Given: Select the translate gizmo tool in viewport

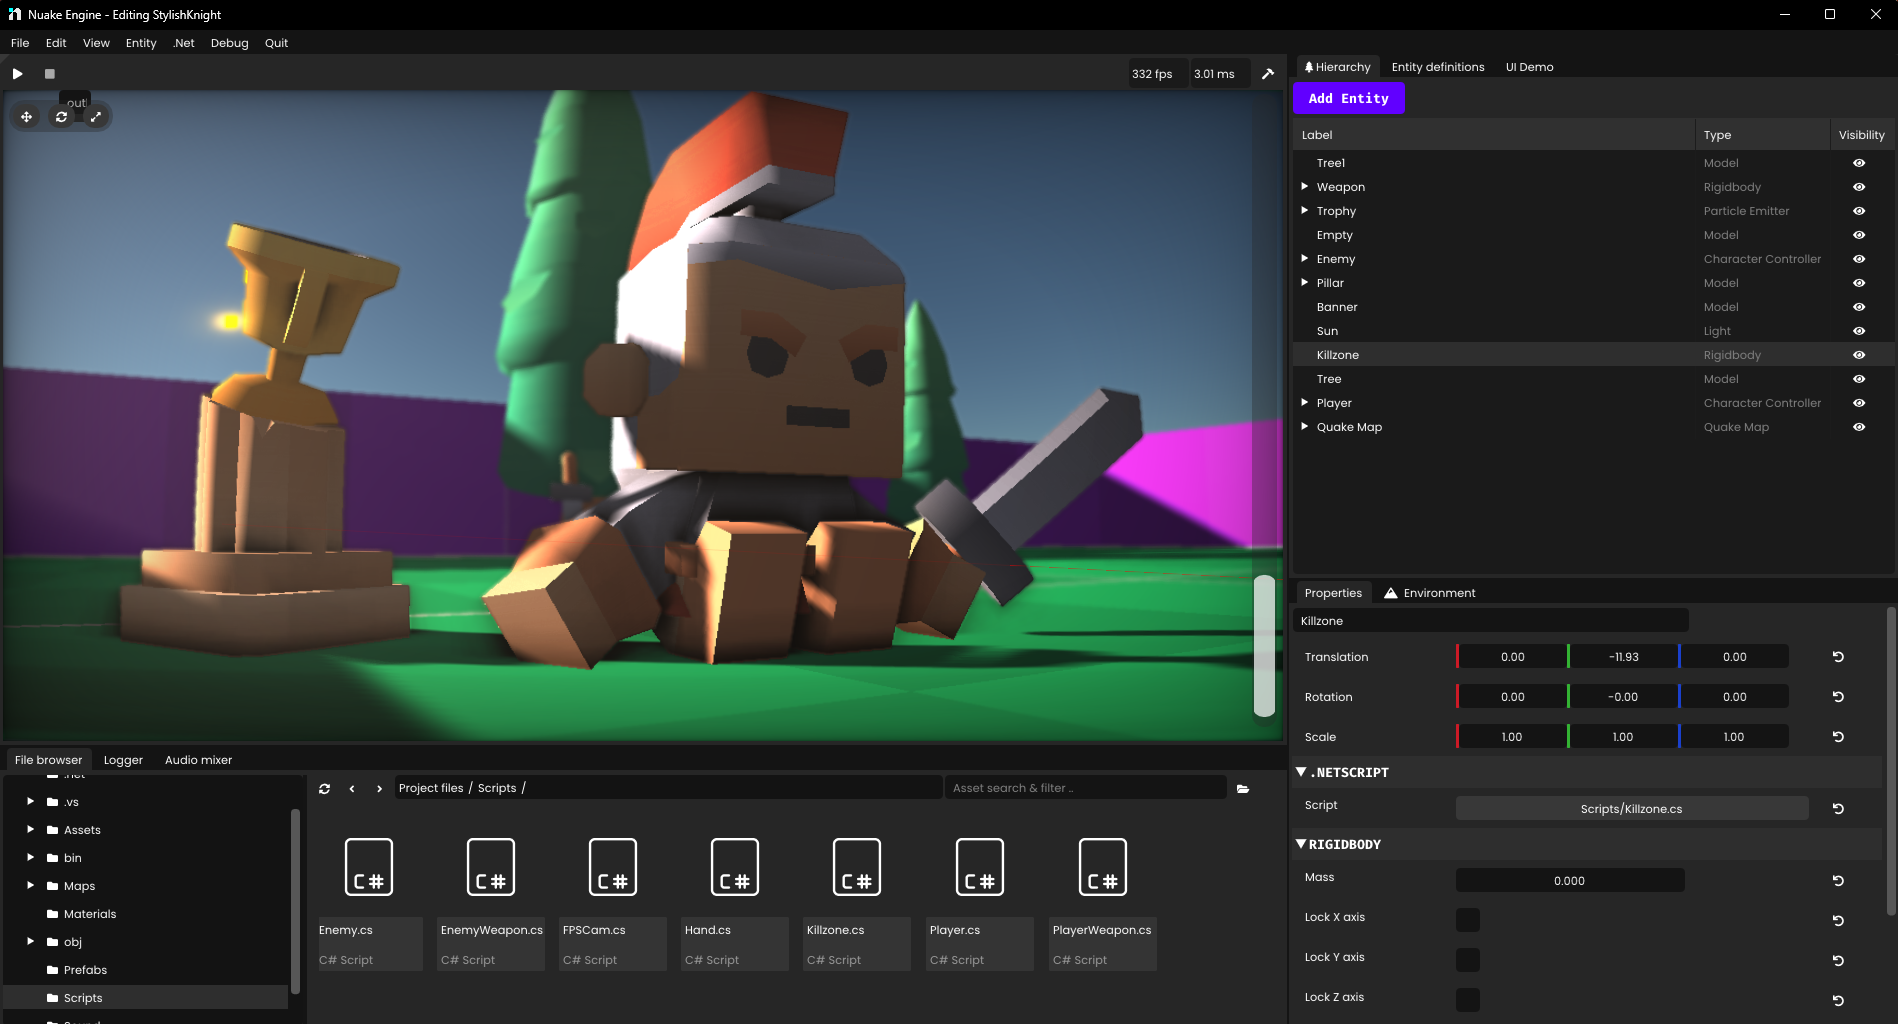Looking at the screenshot, I should pyautogui.click(x=27, y=117).
